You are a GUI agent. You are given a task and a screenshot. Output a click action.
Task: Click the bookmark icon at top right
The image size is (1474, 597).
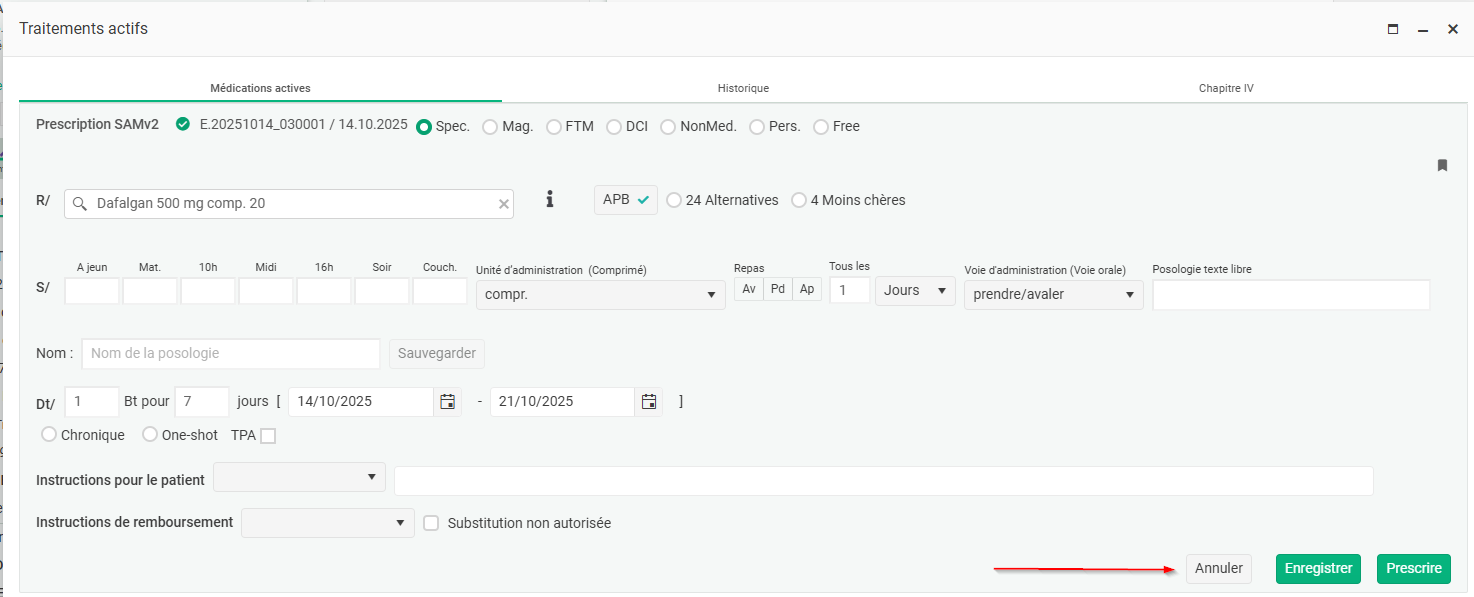1442,165
